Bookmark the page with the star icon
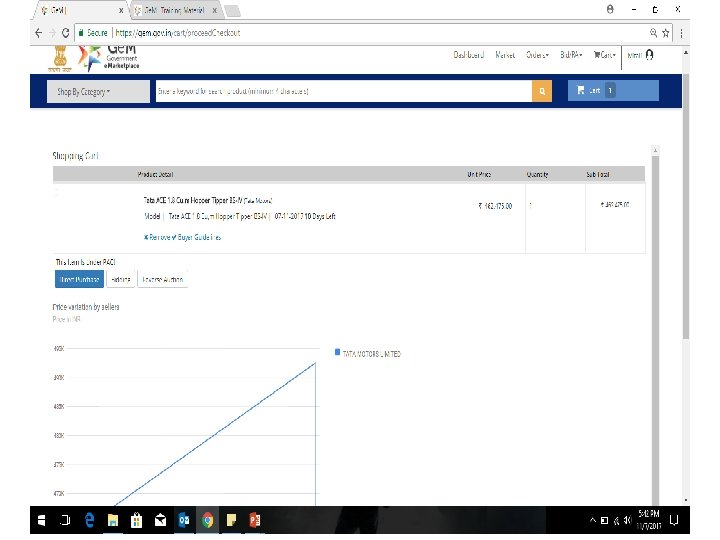 tap(665, 33)
